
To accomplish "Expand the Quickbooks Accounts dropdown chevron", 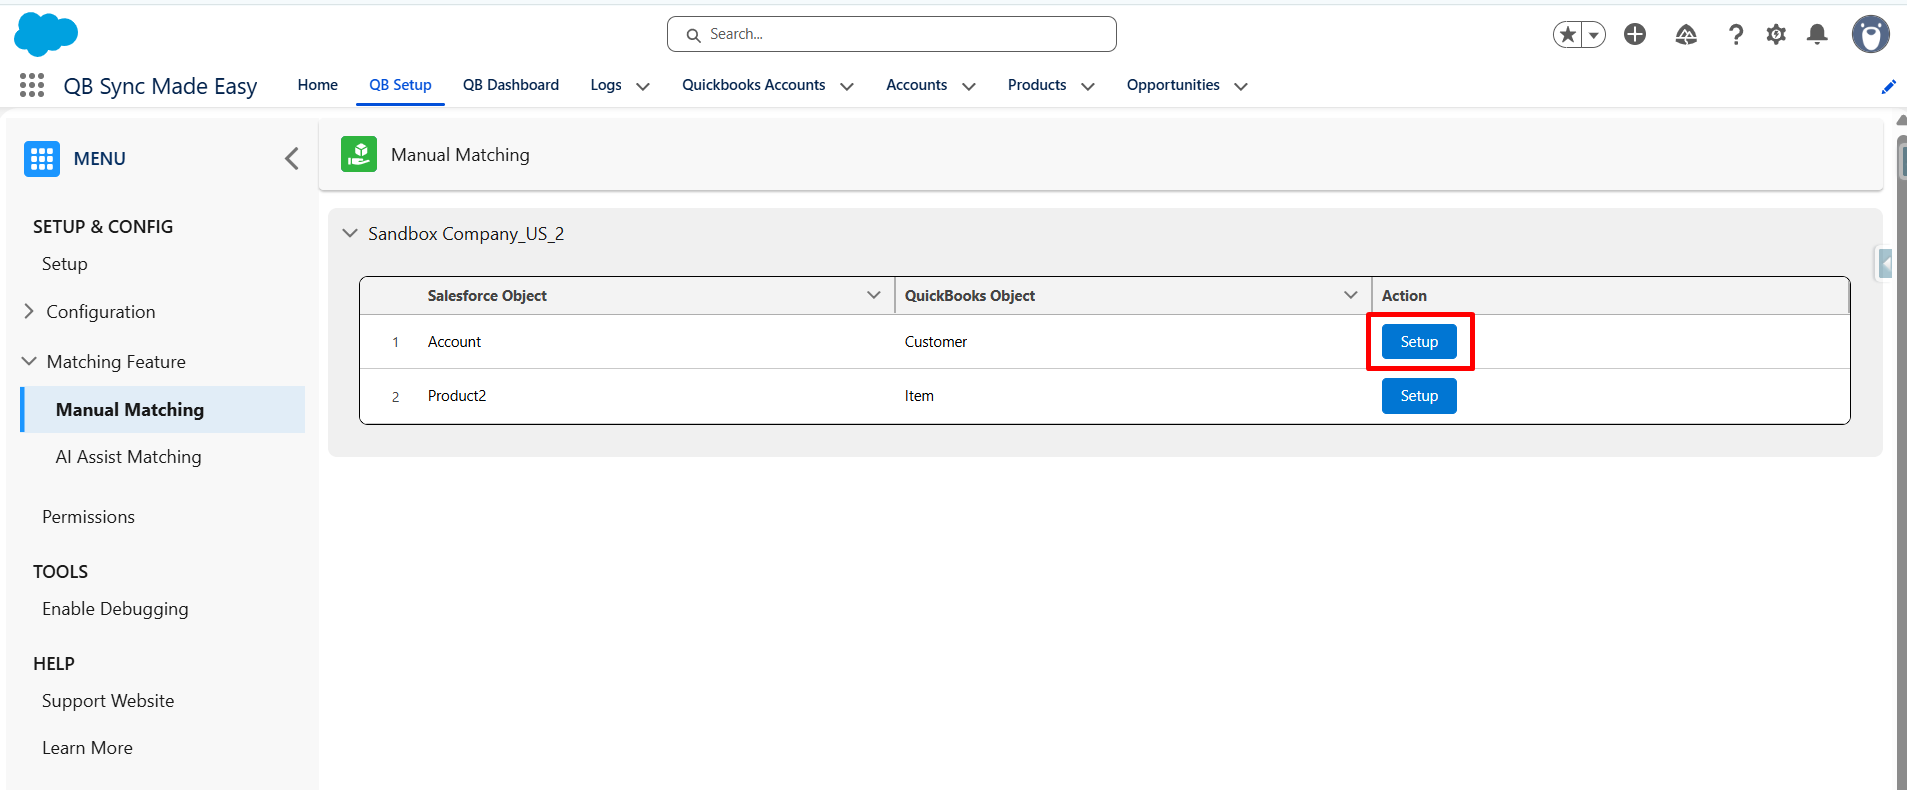I will pyautogui.click(x=847, y=86).
